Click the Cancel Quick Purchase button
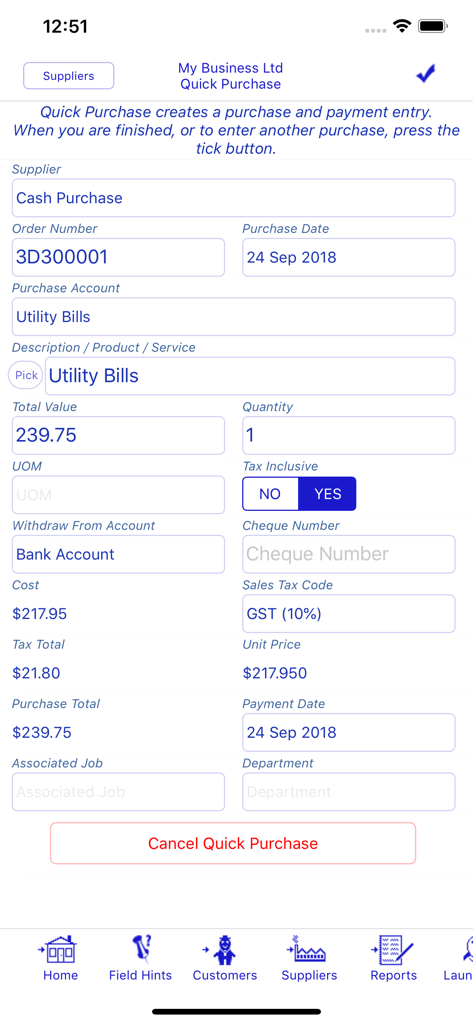Image resolution: width=473 pixels, height=1024 pixels. (x=233, y=843)
